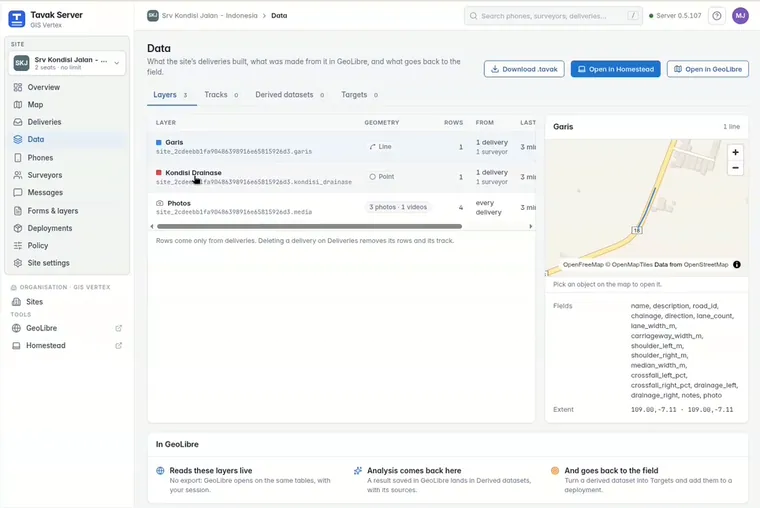Open the Surveyors sidebar icon

click(18, 175)
